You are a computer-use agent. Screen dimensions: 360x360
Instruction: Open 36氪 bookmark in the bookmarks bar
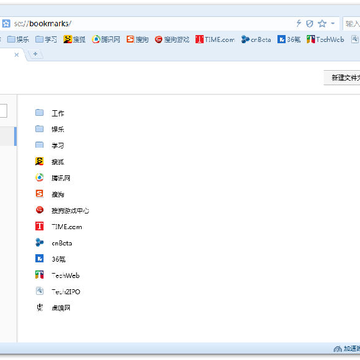click(289, 39)
